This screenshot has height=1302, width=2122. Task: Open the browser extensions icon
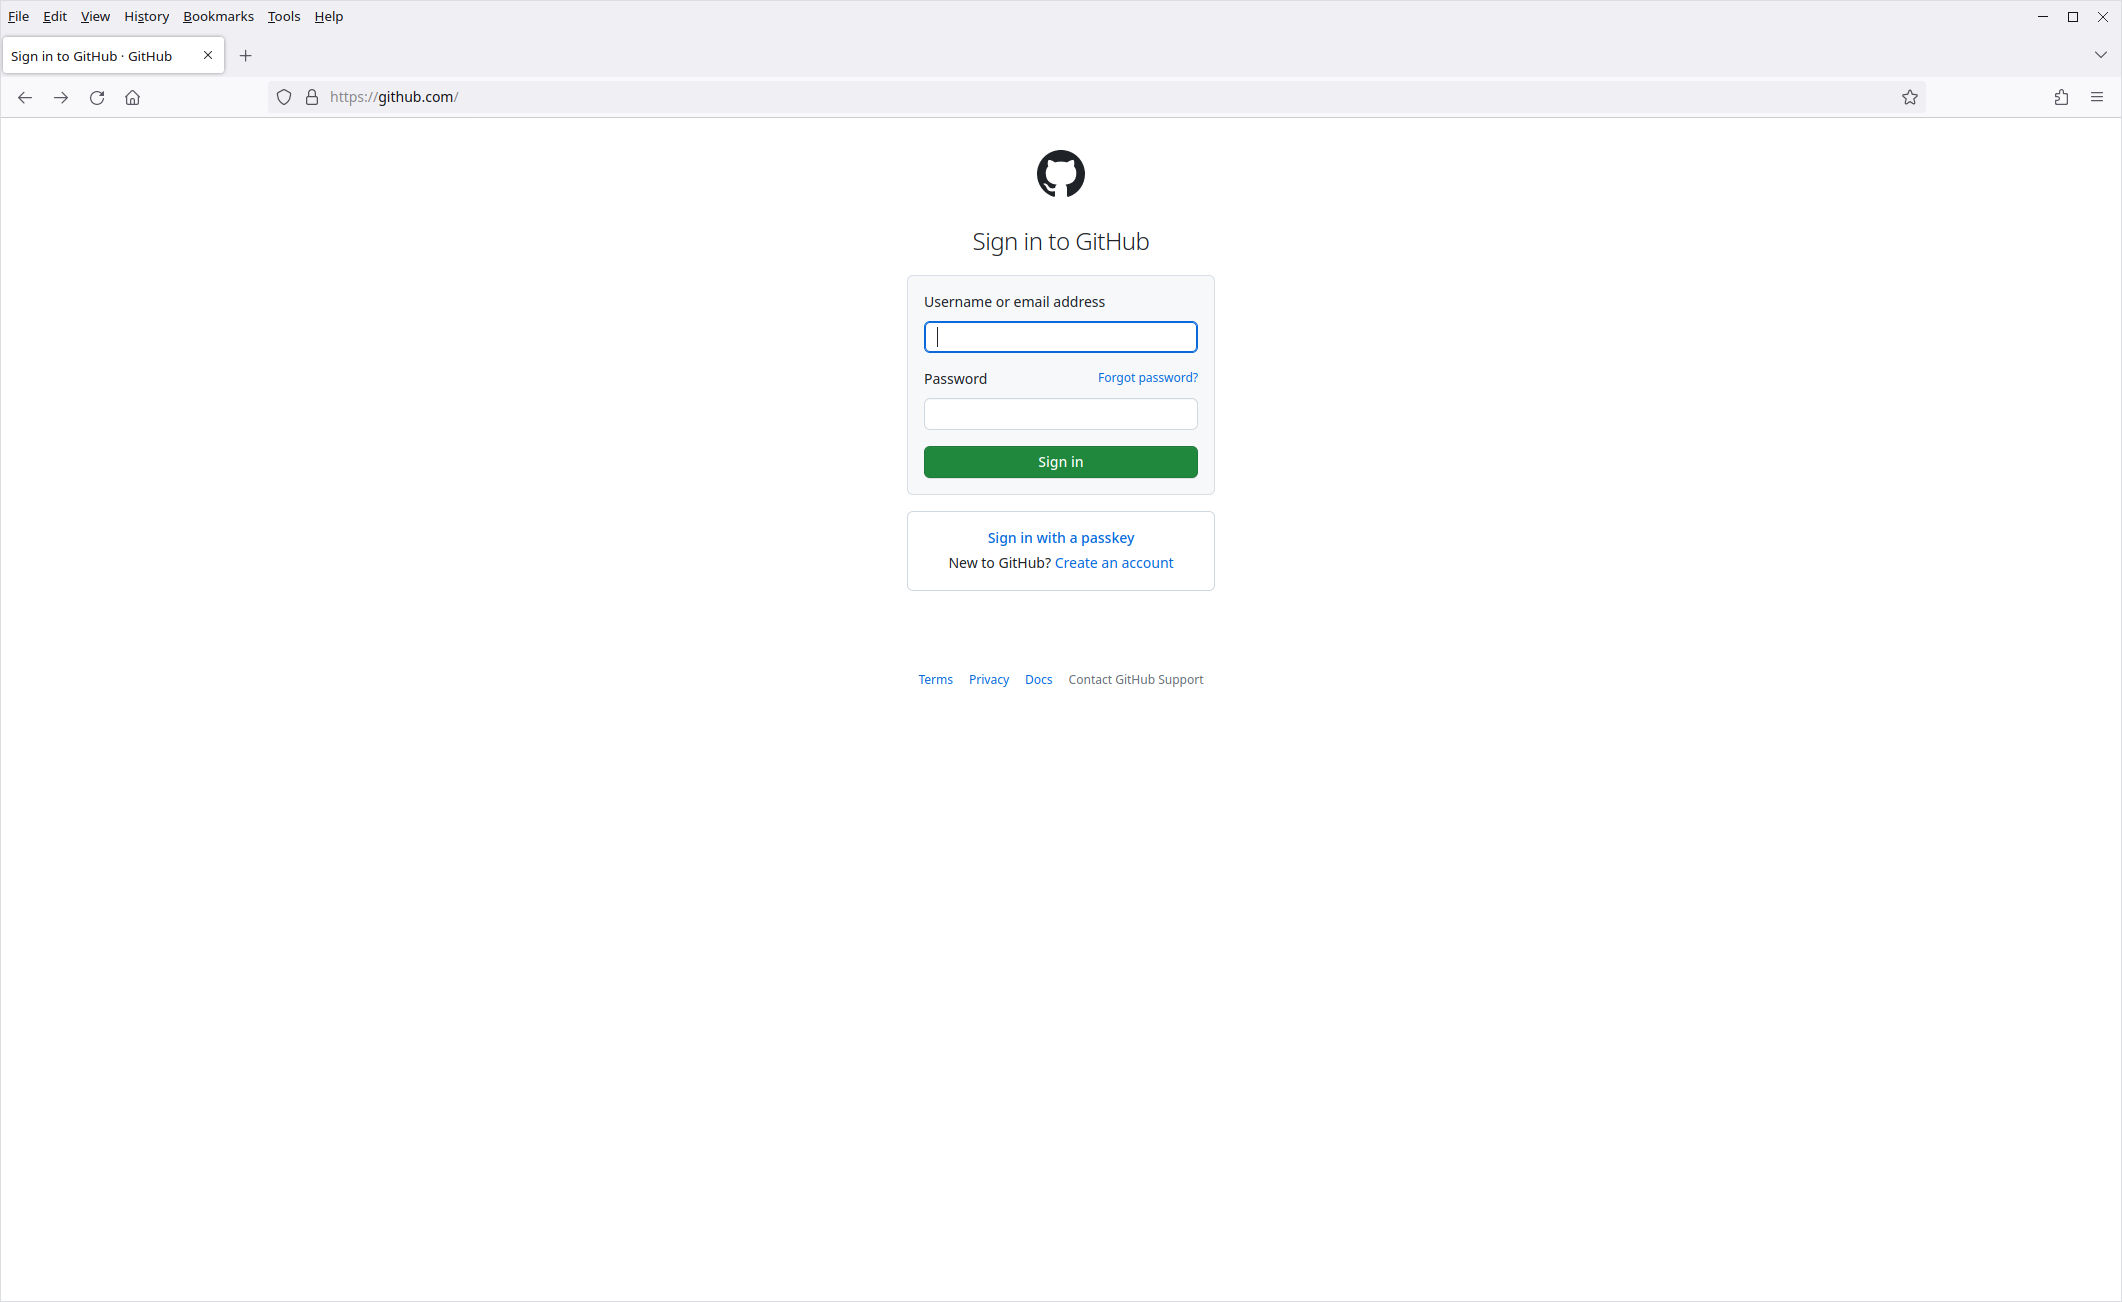click(x=2061, y=97)
